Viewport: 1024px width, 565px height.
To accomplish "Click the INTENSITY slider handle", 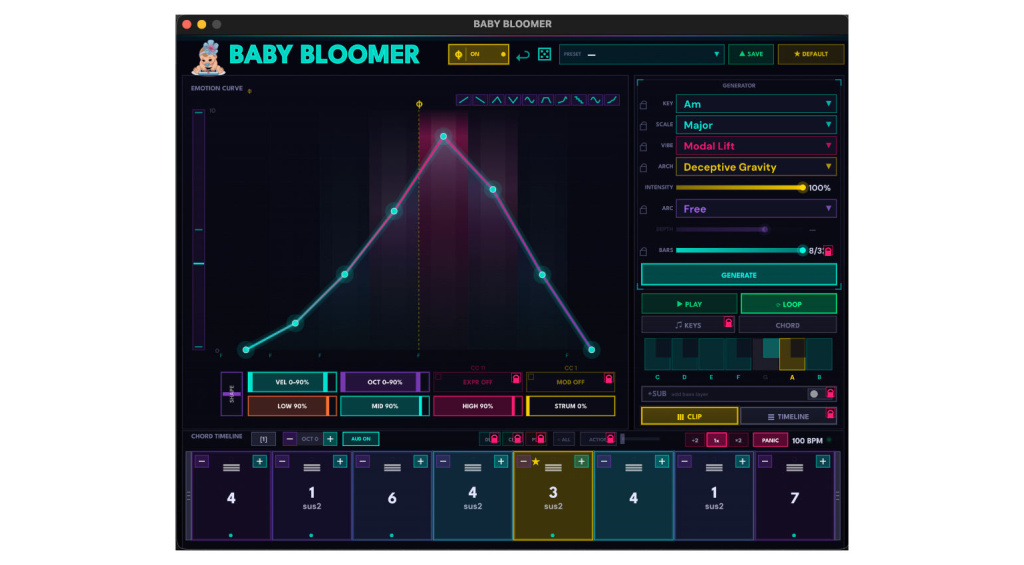I will 802,187.
